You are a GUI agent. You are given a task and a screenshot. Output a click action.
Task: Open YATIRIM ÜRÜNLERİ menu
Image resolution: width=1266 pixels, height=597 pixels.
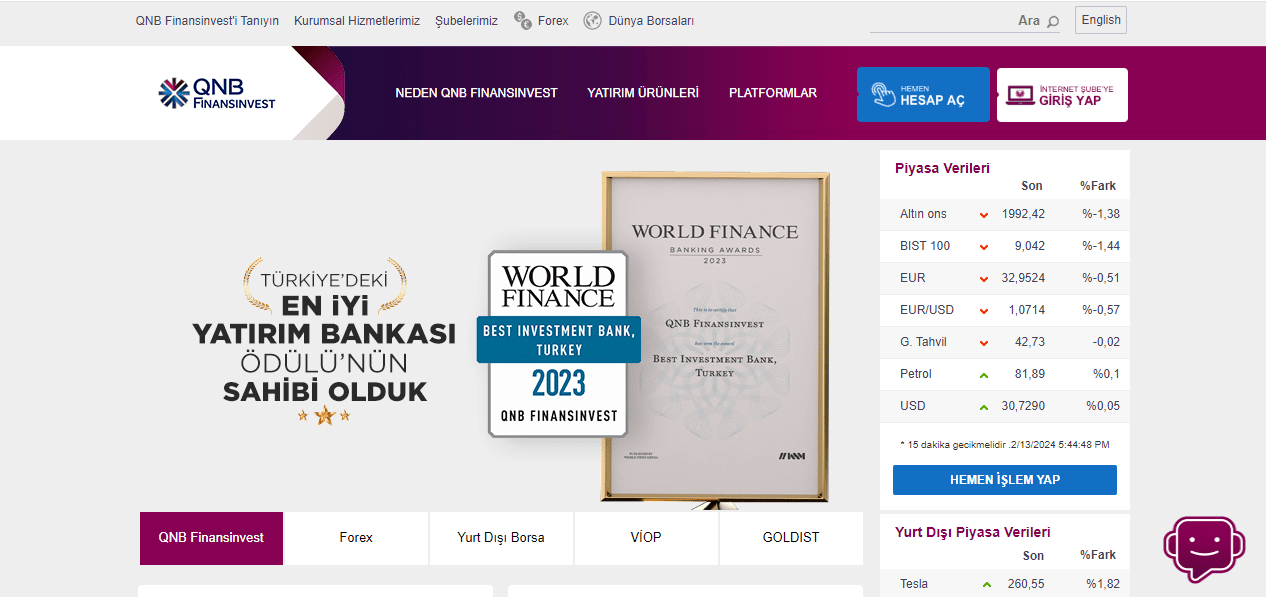pos(643,93)
